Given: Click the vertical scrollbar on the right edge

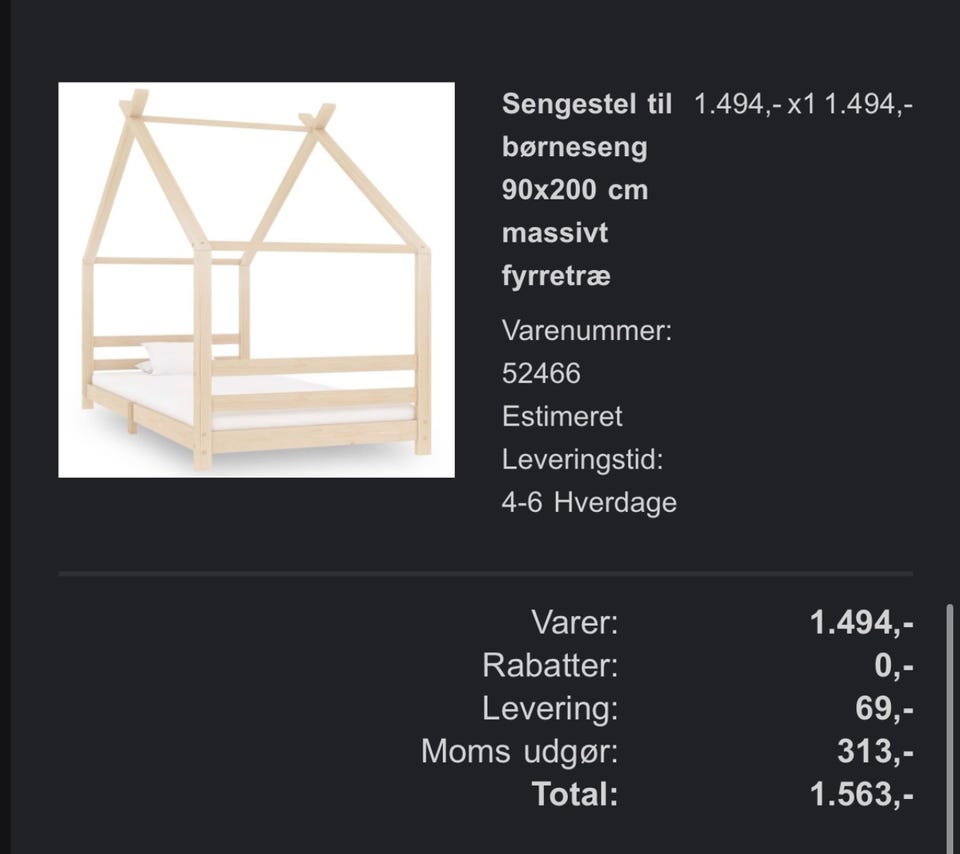Looking at the screenshot, I should pyautogui.click(x=952, y=720).
